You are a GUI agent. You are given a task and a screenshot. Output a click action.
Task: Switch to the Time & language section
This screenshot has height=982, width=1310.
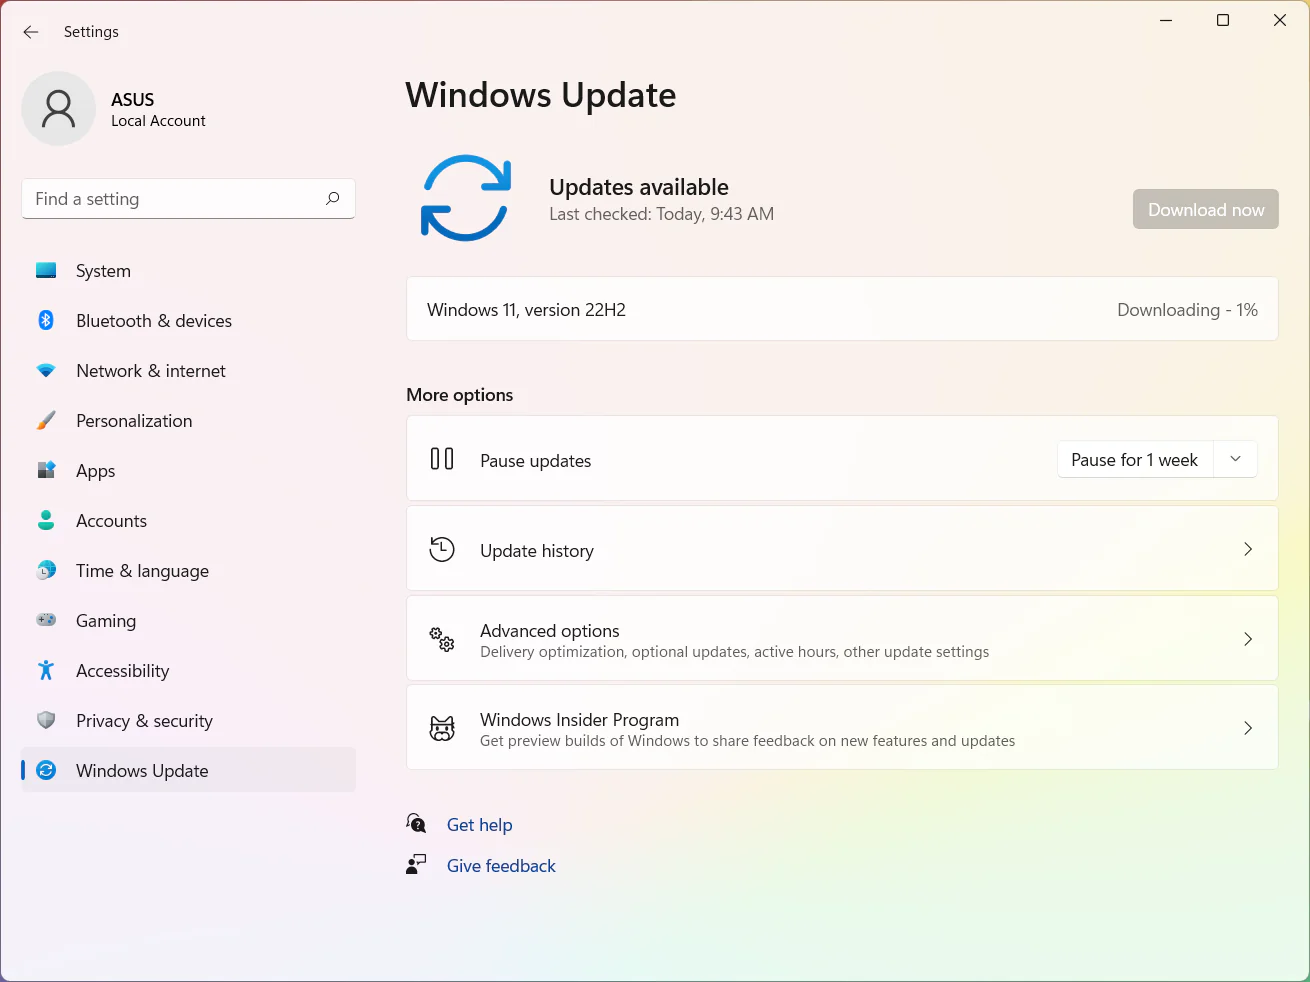pyautogui.click(x=142, y=570)
